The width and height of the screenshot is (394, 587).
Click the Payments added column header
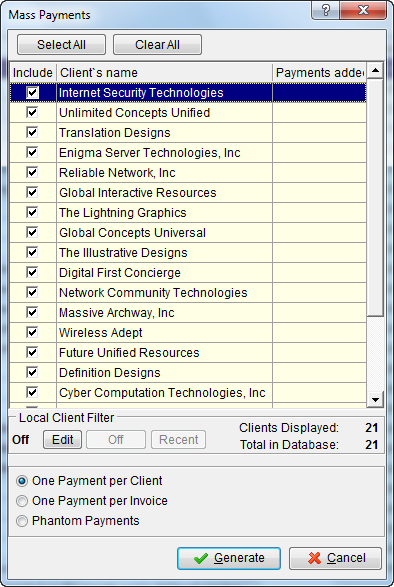point(319,72)
